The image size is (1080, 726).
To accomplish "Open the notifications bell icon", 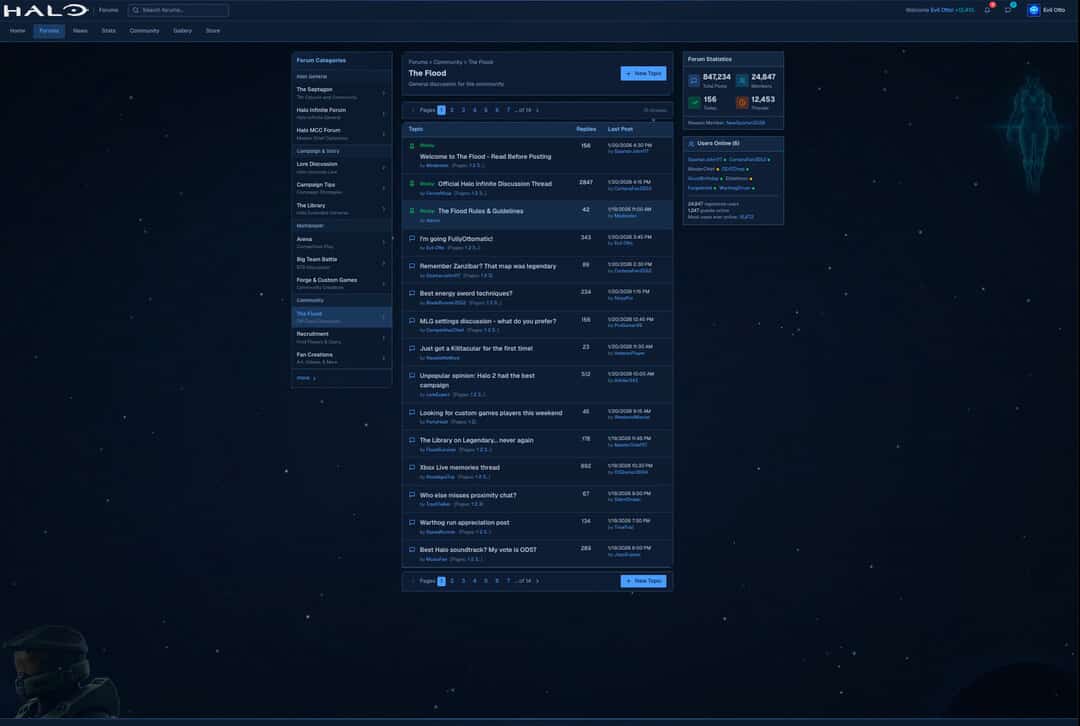I will click(x=987, y=10).
